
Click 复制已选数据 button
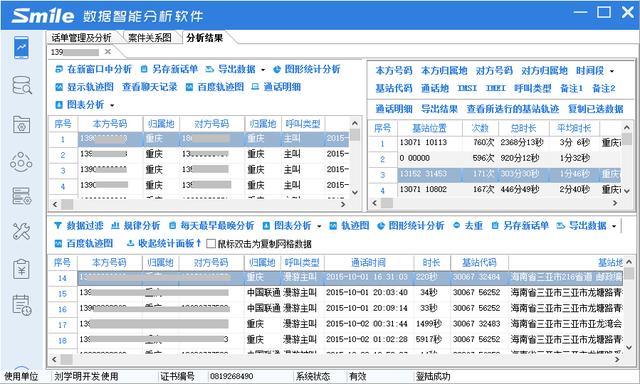click(596, 109)
